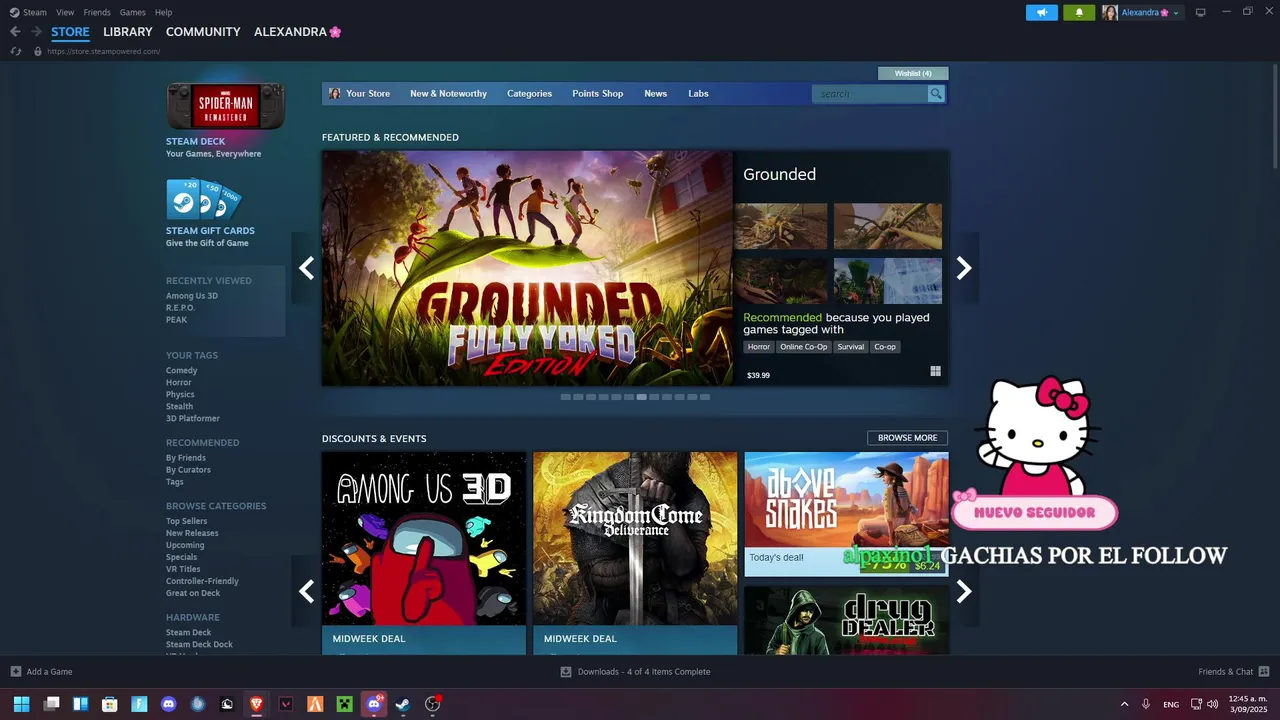Open the Downloads manager icon
Image resolution: width=1280 pixels, height=720 pixels.
[566, 672]
